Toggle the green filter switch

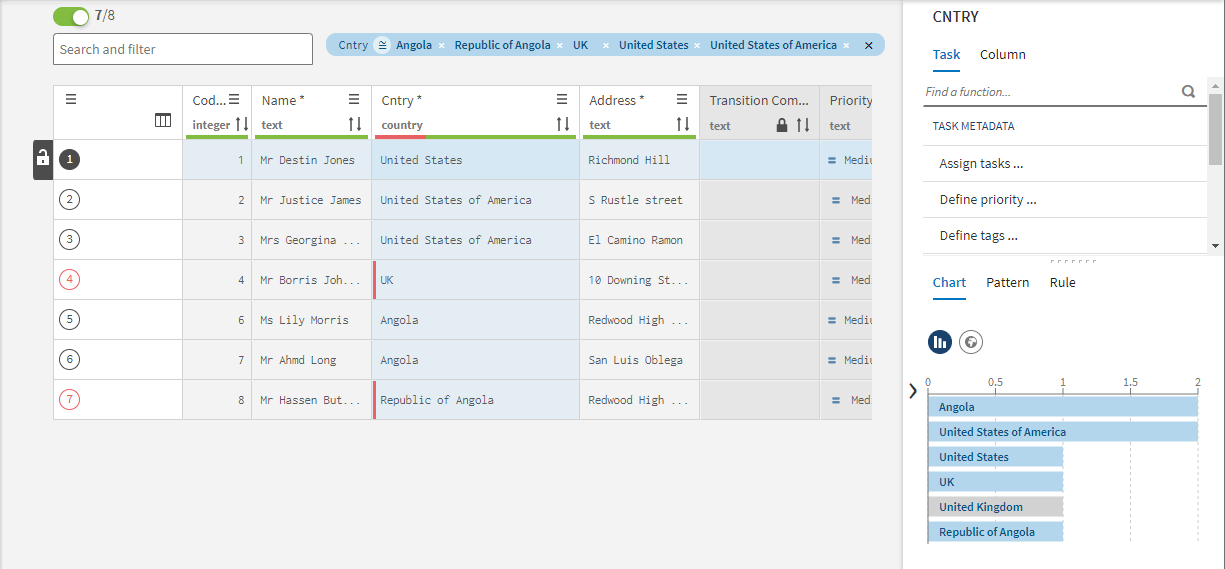coord(71,16)
